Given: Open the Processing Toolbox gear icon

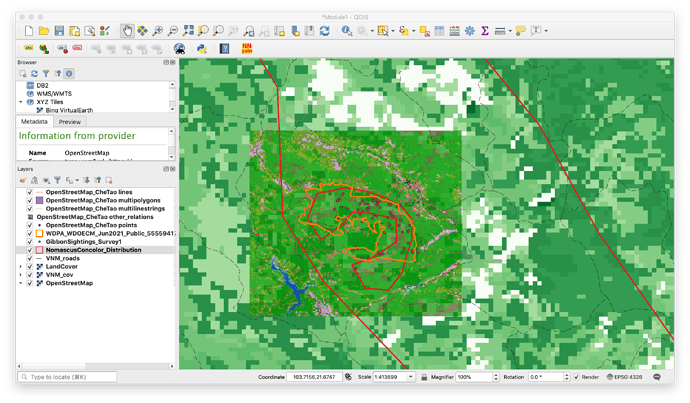Looking at the screenshot, I should pos(470,31).
